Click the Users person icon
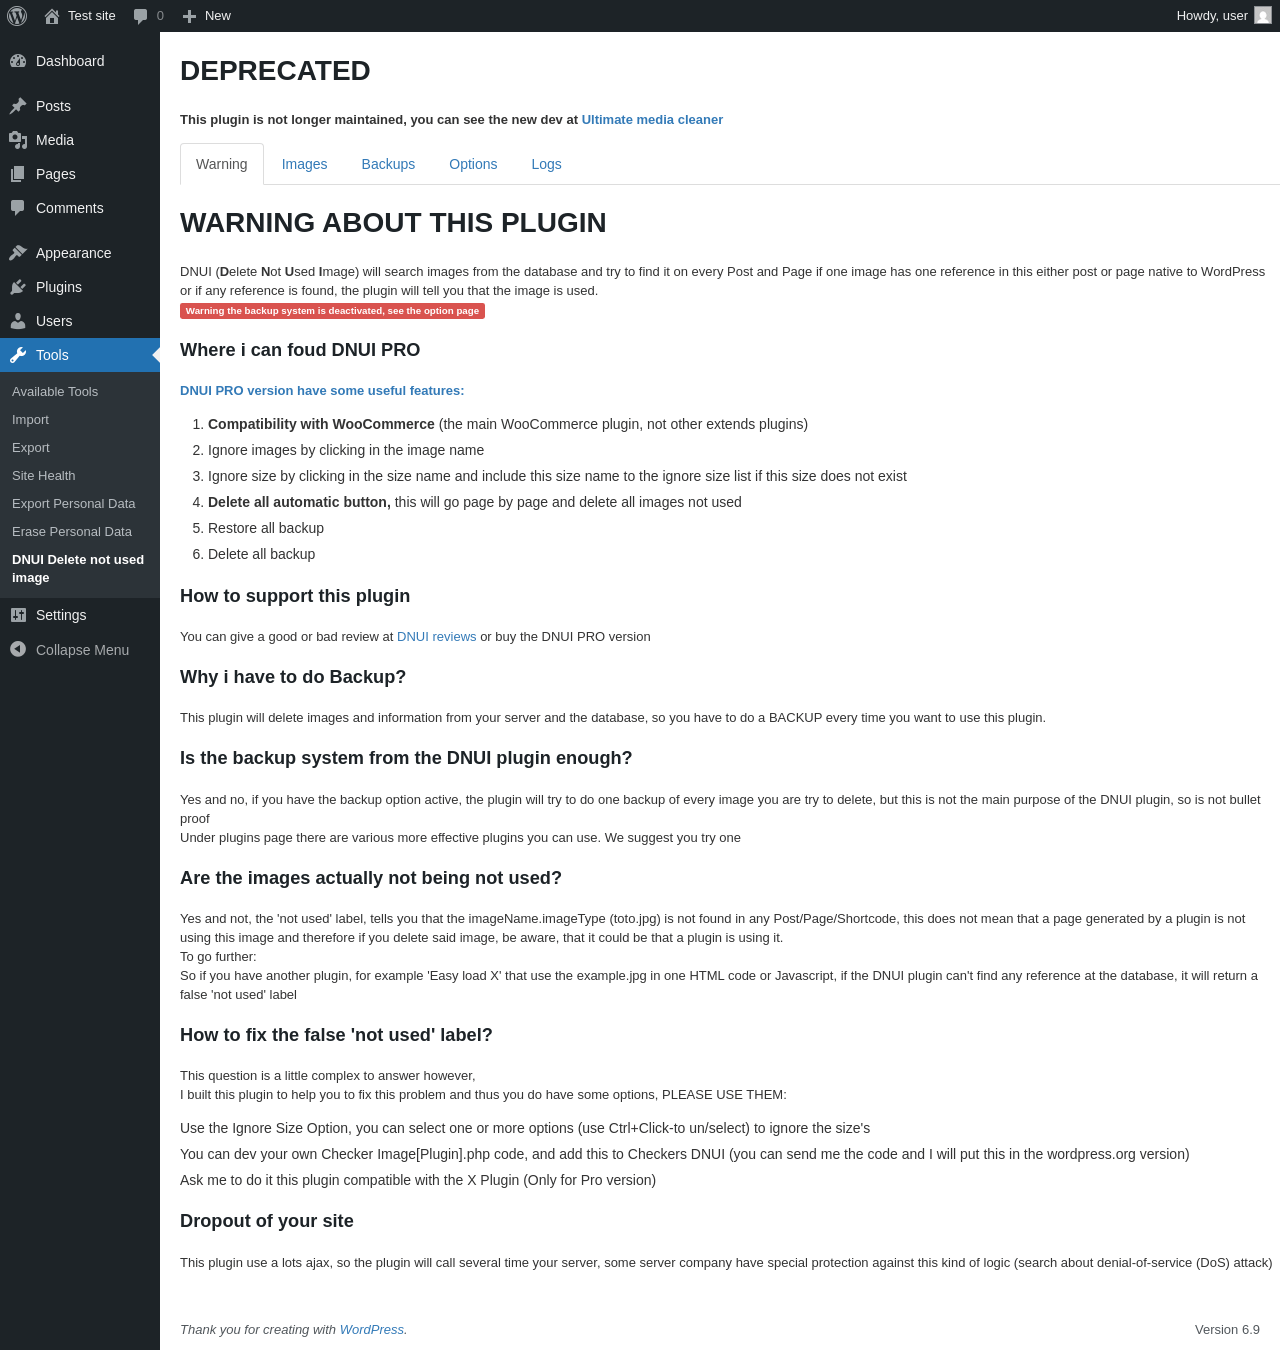The image size is (1280, 1350). [x=18, y=321]
